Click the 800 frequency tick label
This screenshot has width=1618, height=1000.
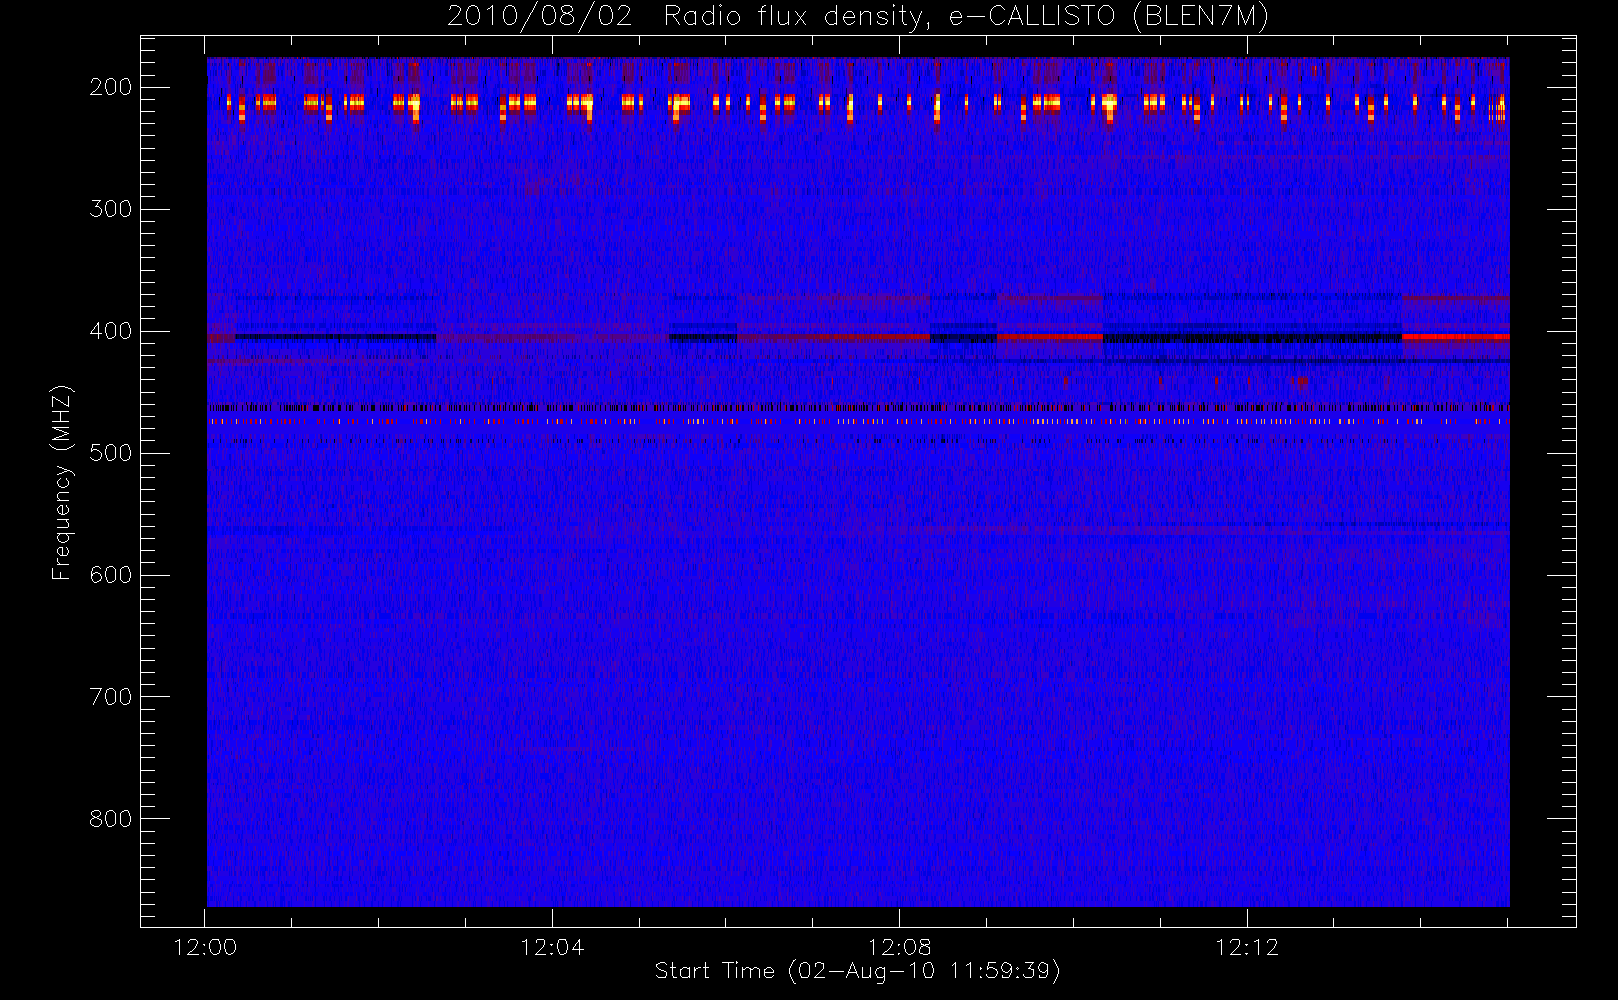[111, 819]
